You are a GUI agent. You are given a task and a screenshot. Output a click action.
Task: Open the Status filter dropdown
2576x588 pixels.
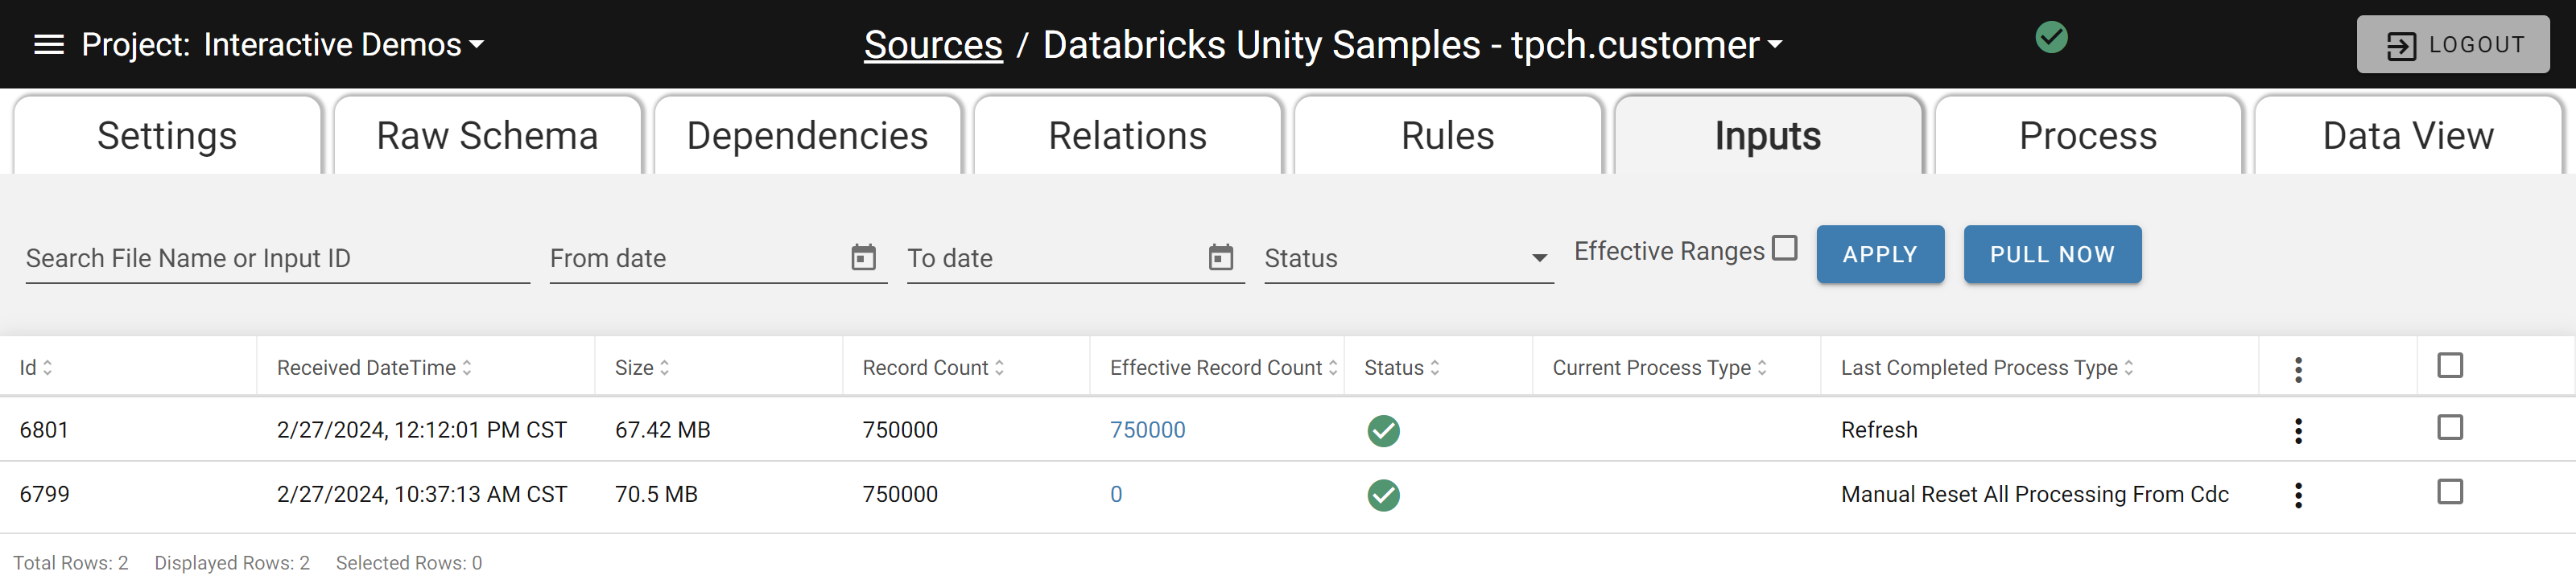[1408, 258]
